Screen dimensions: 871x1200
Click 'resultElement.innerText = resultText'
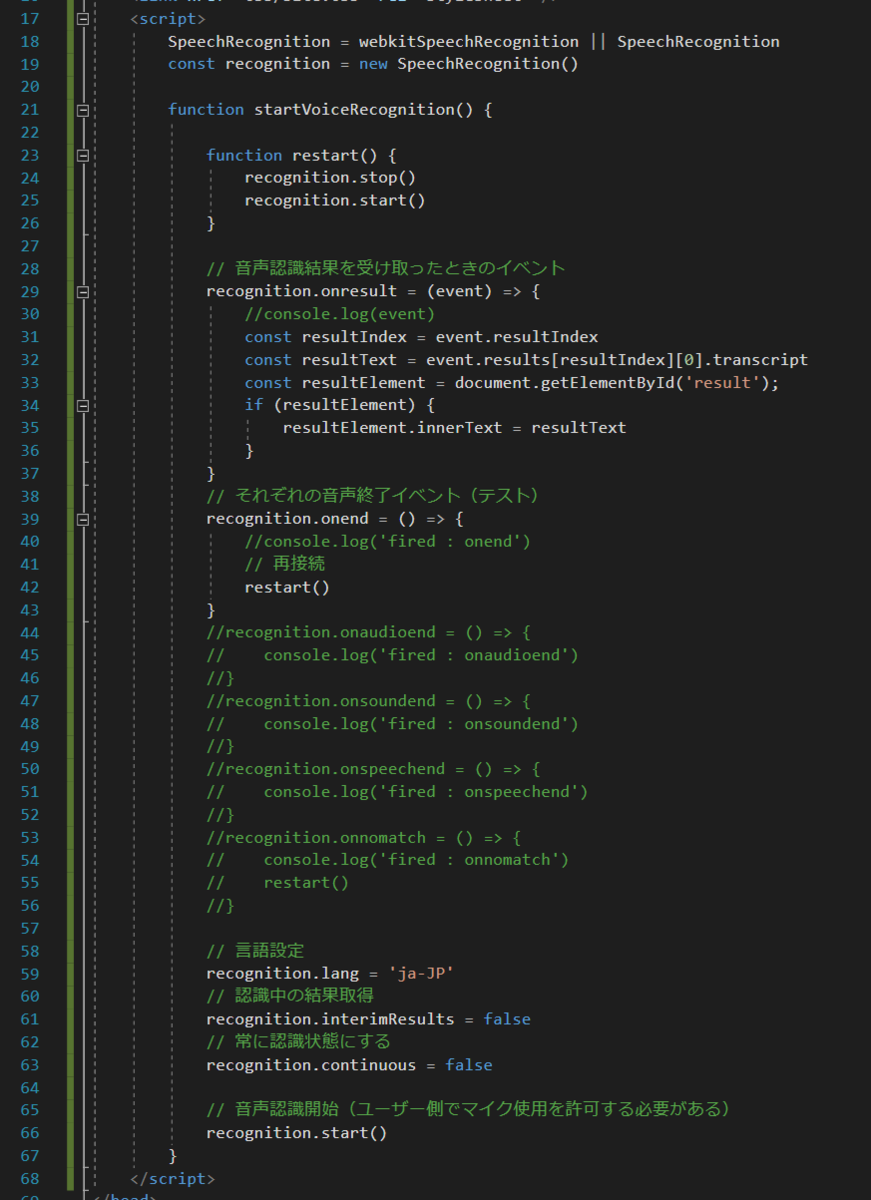tap(454, 428)
